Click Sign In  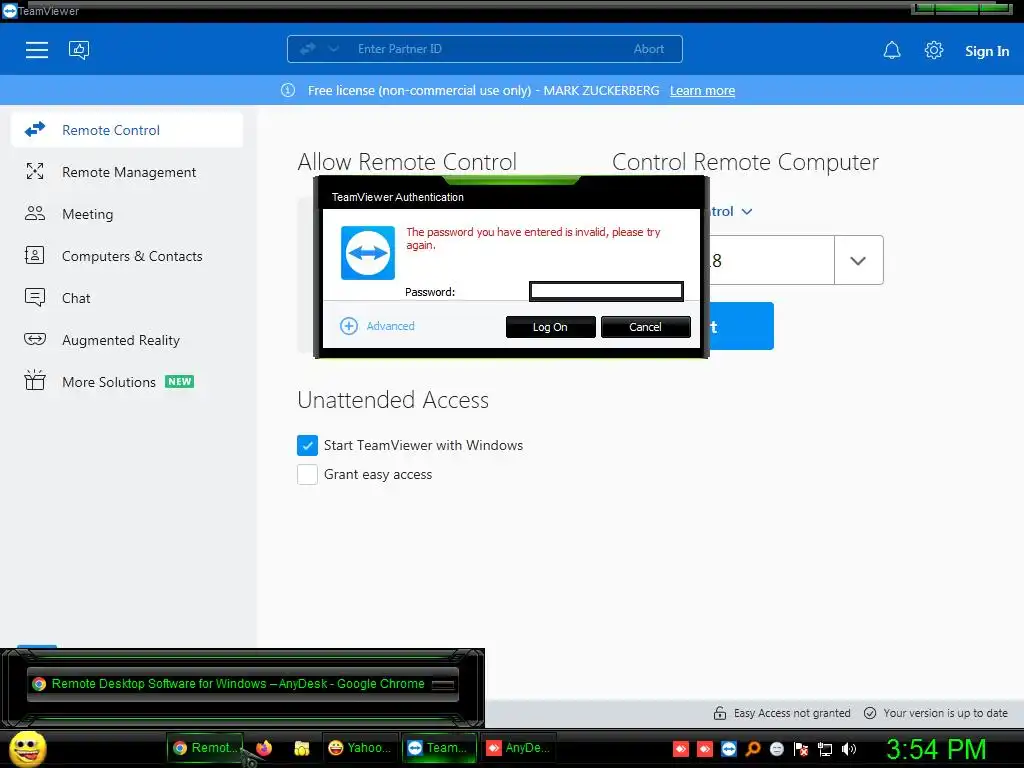click(987, 51)
